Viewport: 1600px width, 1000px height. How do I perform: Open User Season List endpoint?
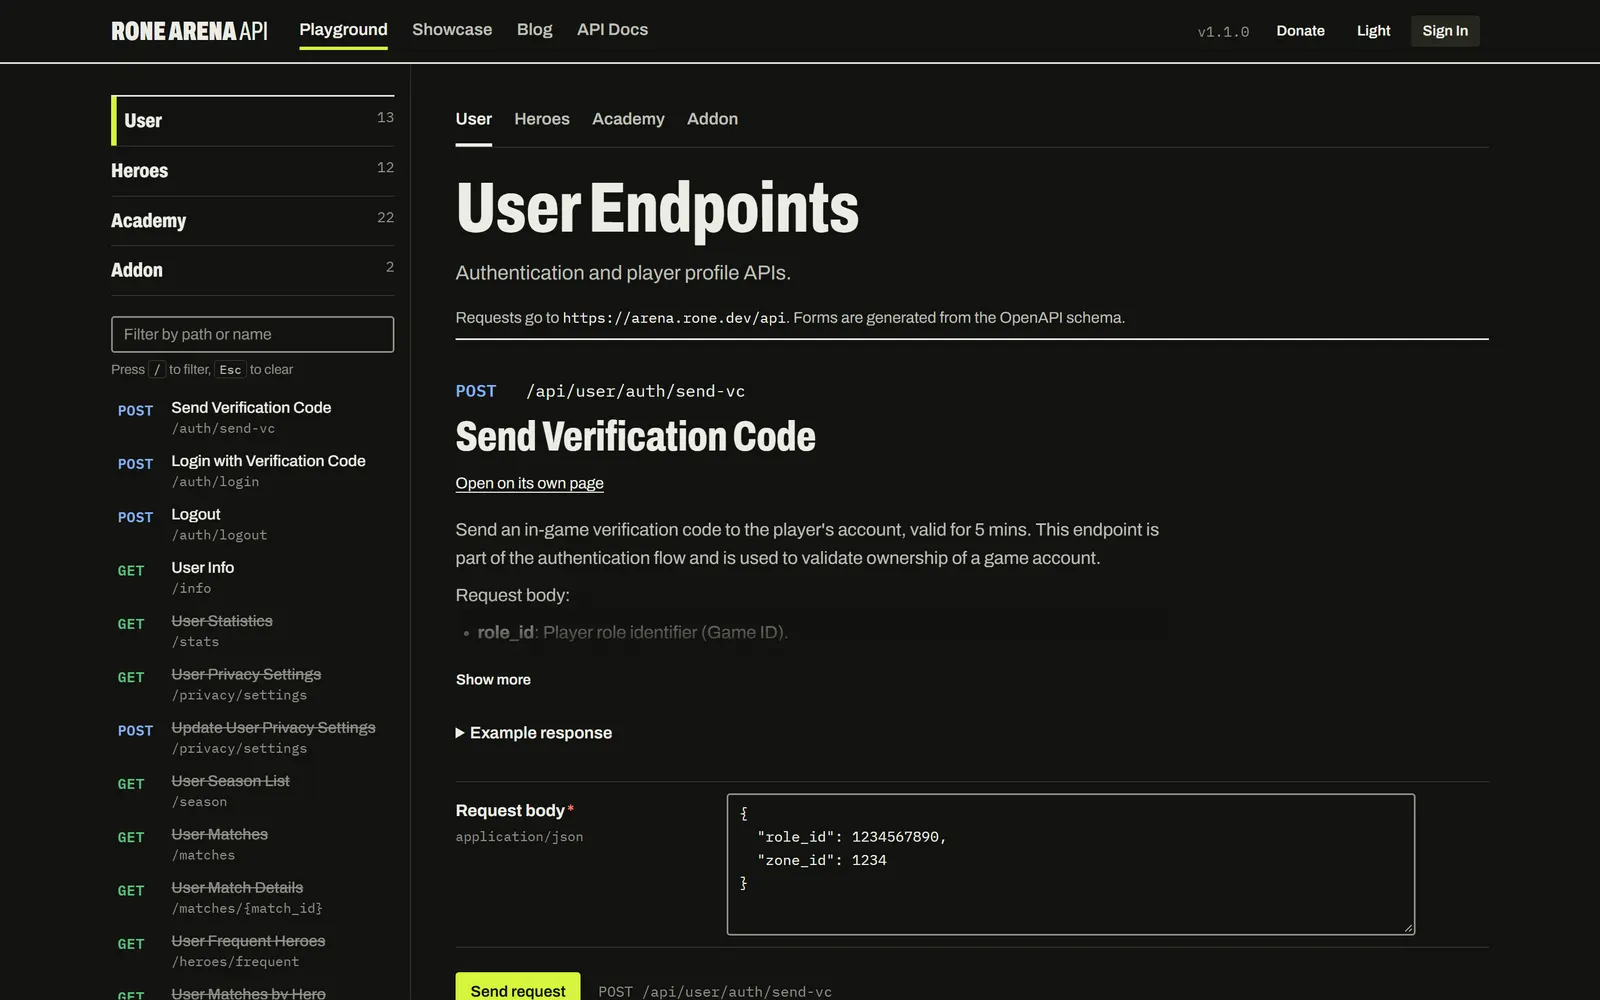tap(253, 791)
